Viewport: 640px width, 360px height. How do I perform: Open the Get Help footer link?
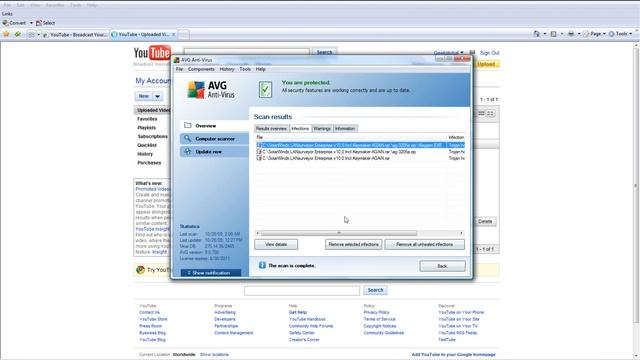[x=298, y=312]
